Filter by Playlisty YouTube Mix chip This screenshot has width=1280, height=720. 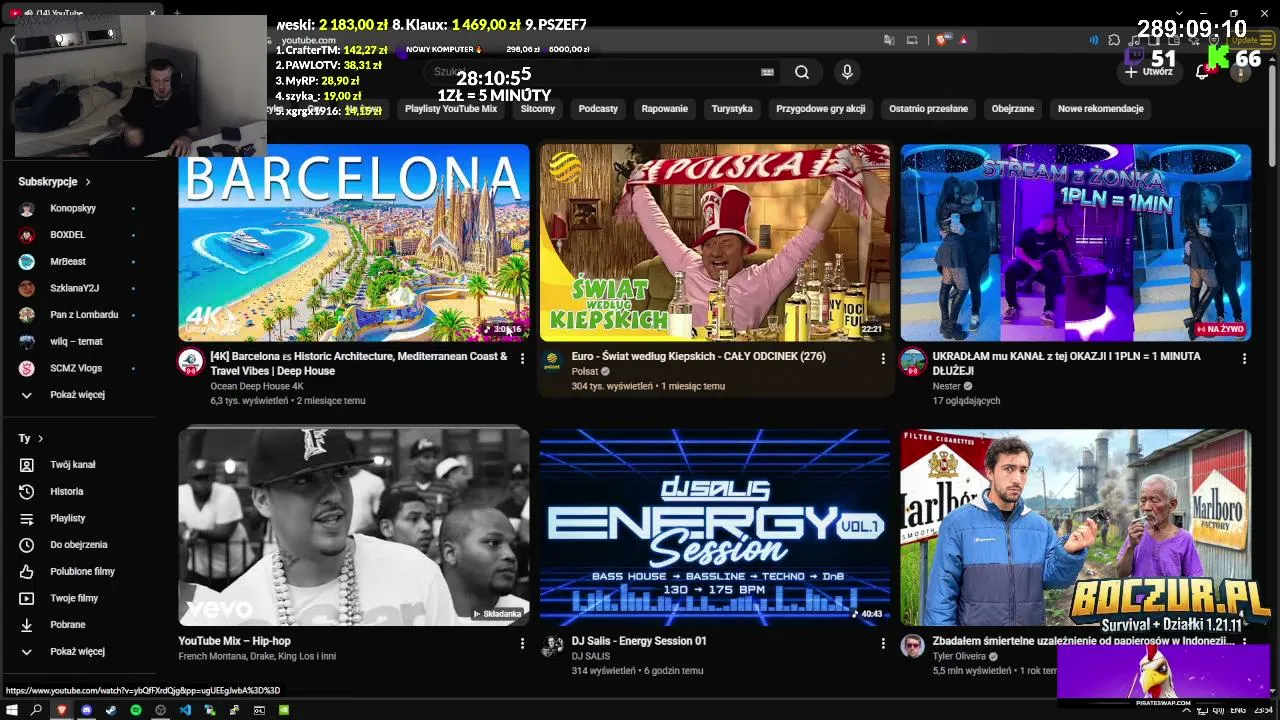coord(451,109)
